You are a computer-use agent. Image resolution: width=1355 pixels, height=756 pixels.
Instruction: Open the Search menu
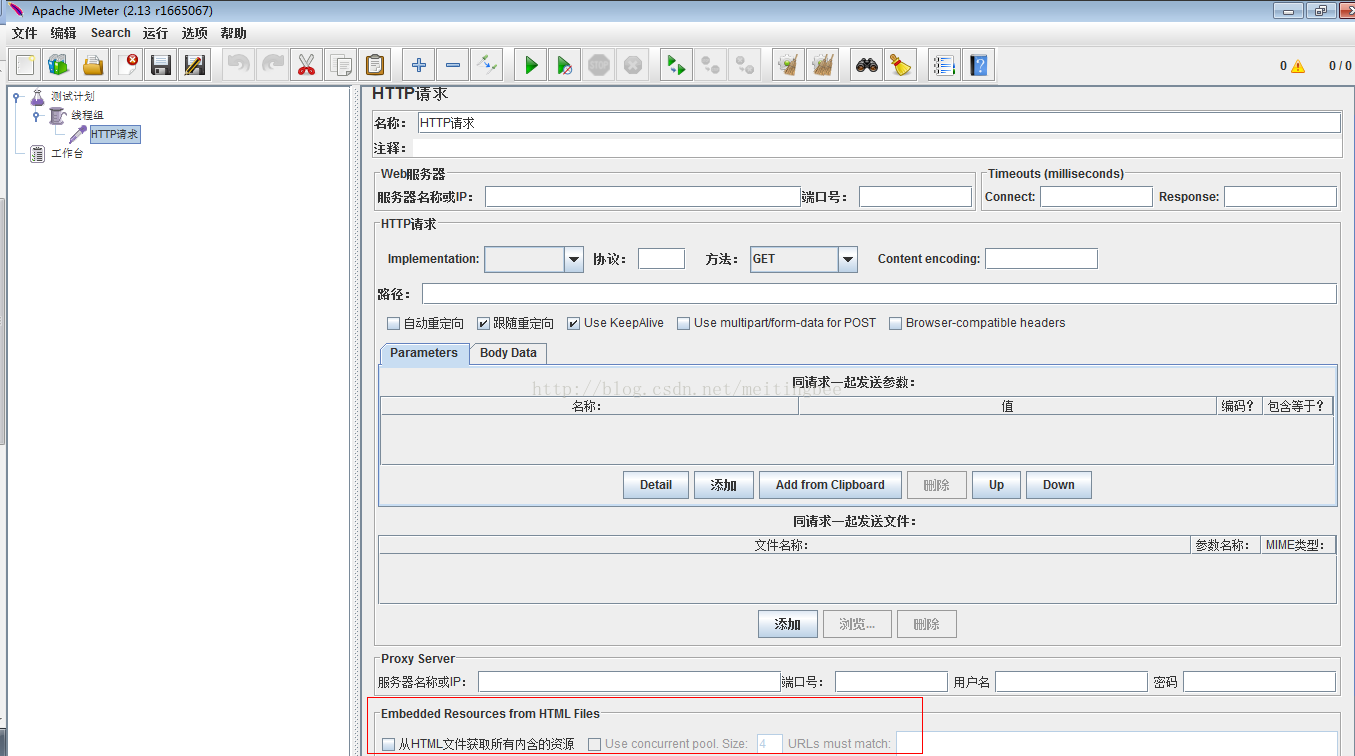click(x=110, y=33)
